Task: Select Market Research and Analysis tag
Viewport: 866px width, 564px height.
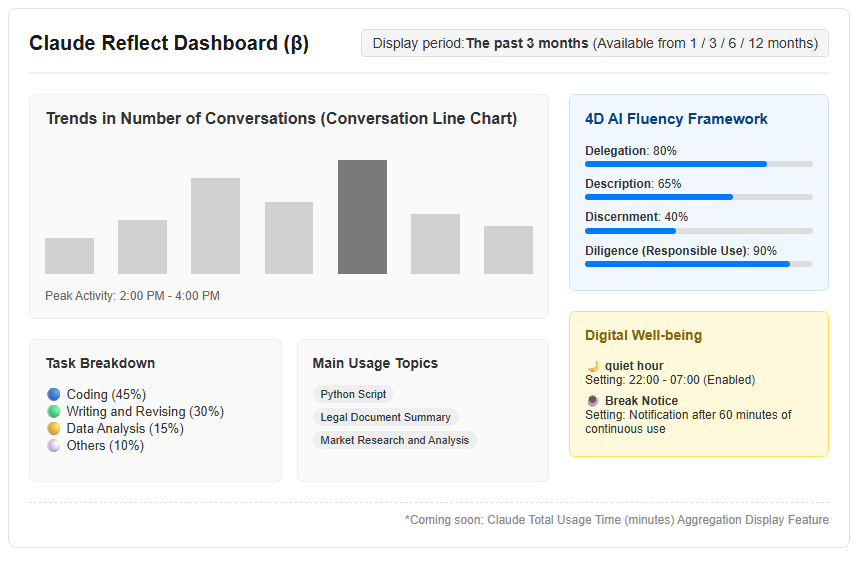Action: point(394,440)
